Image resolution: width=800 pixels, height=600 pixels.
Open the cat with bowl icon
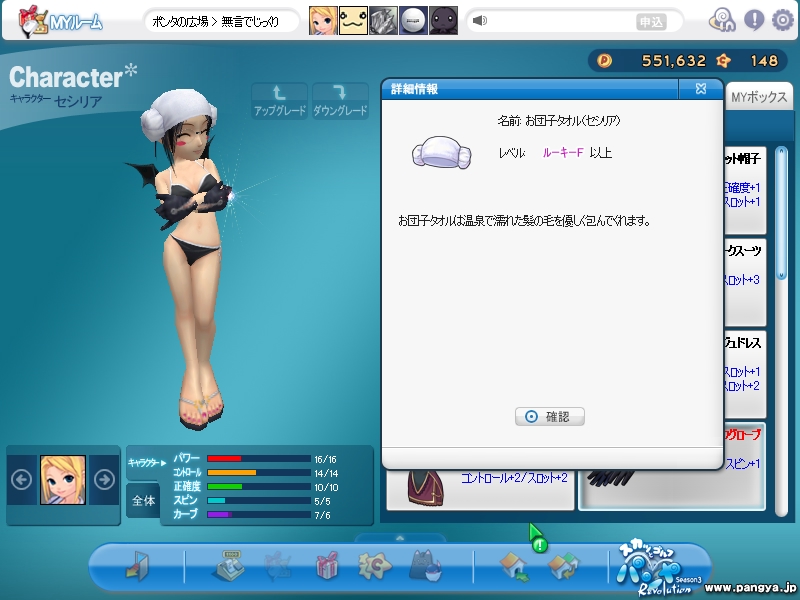pyautogui.click(x=426, y=565)
